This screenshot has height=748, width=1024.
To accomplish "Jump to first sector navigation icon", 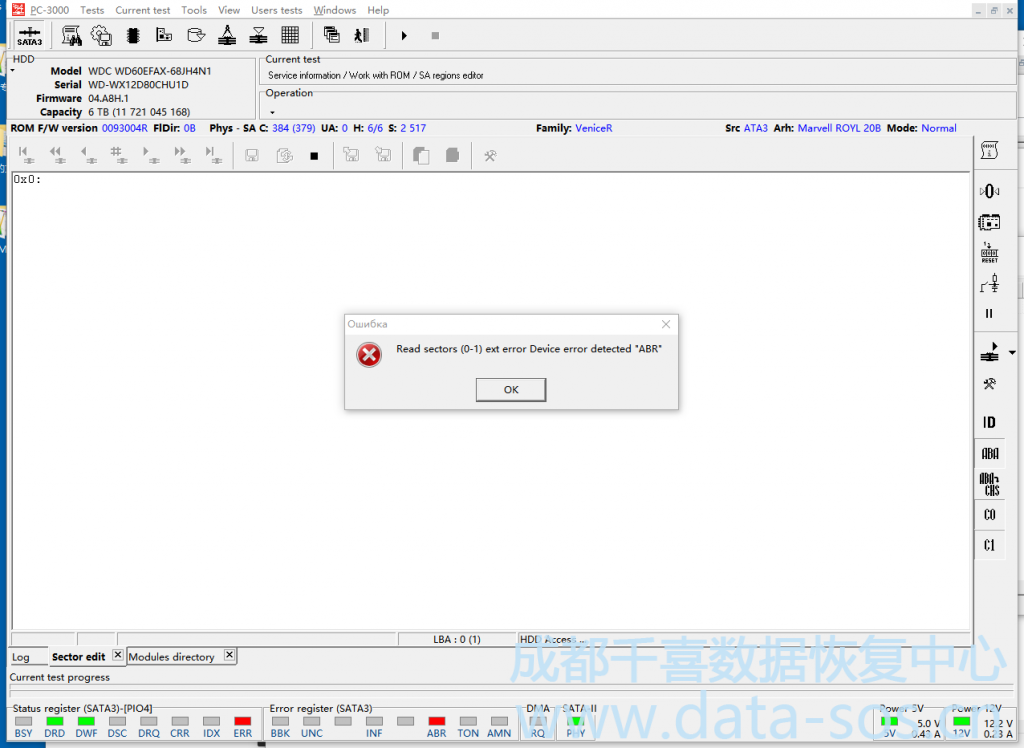I will [23, 155].
